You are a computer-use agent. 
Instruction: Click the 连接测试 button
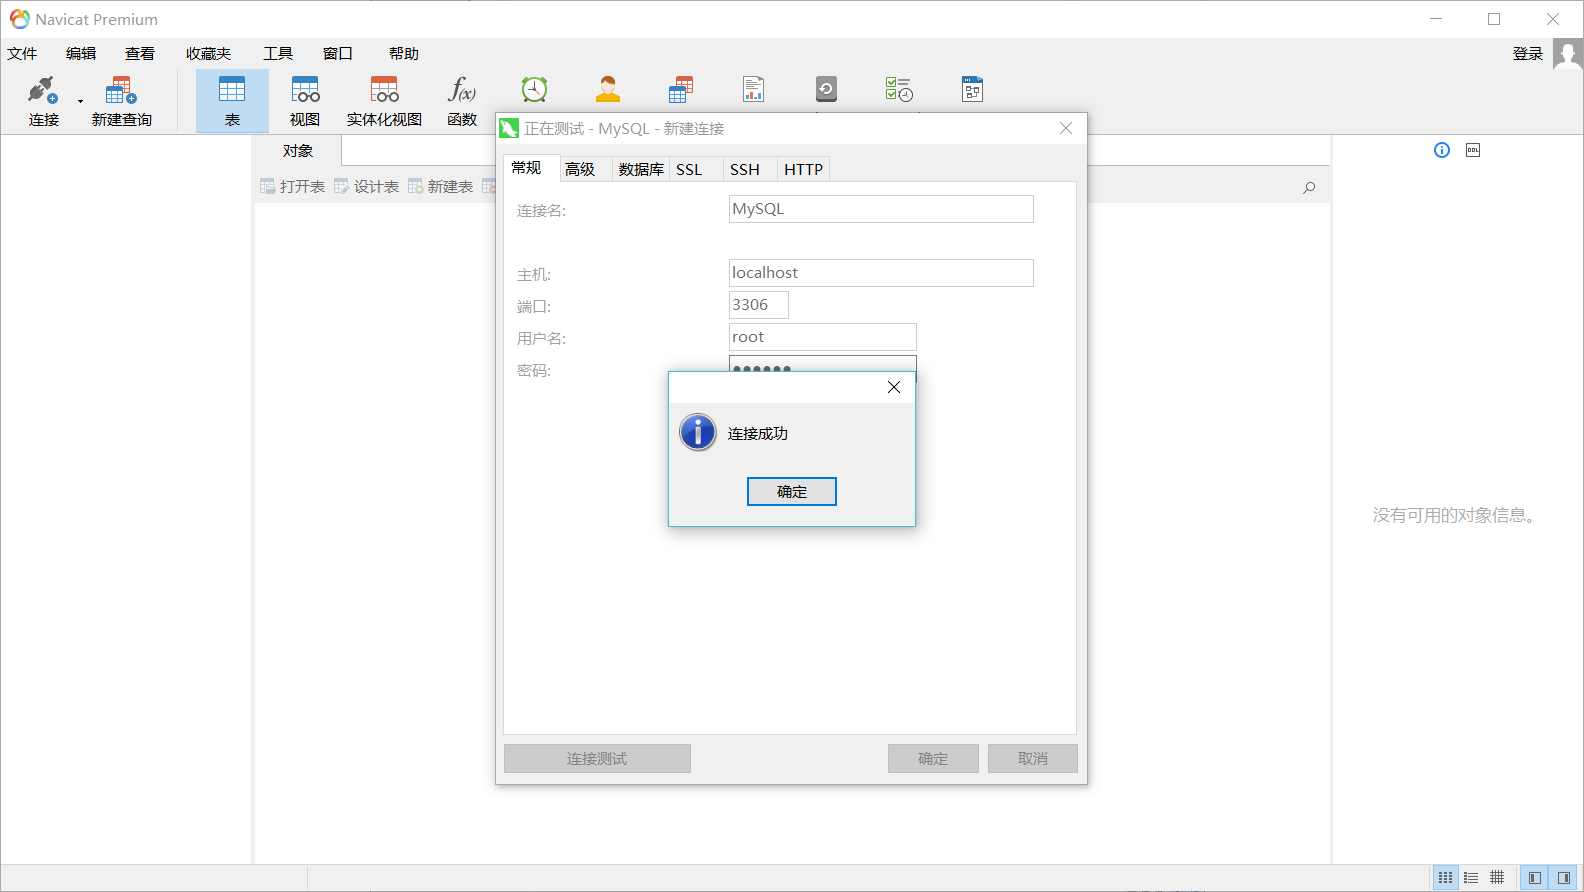pyautogui.click(x=597, y=759)
